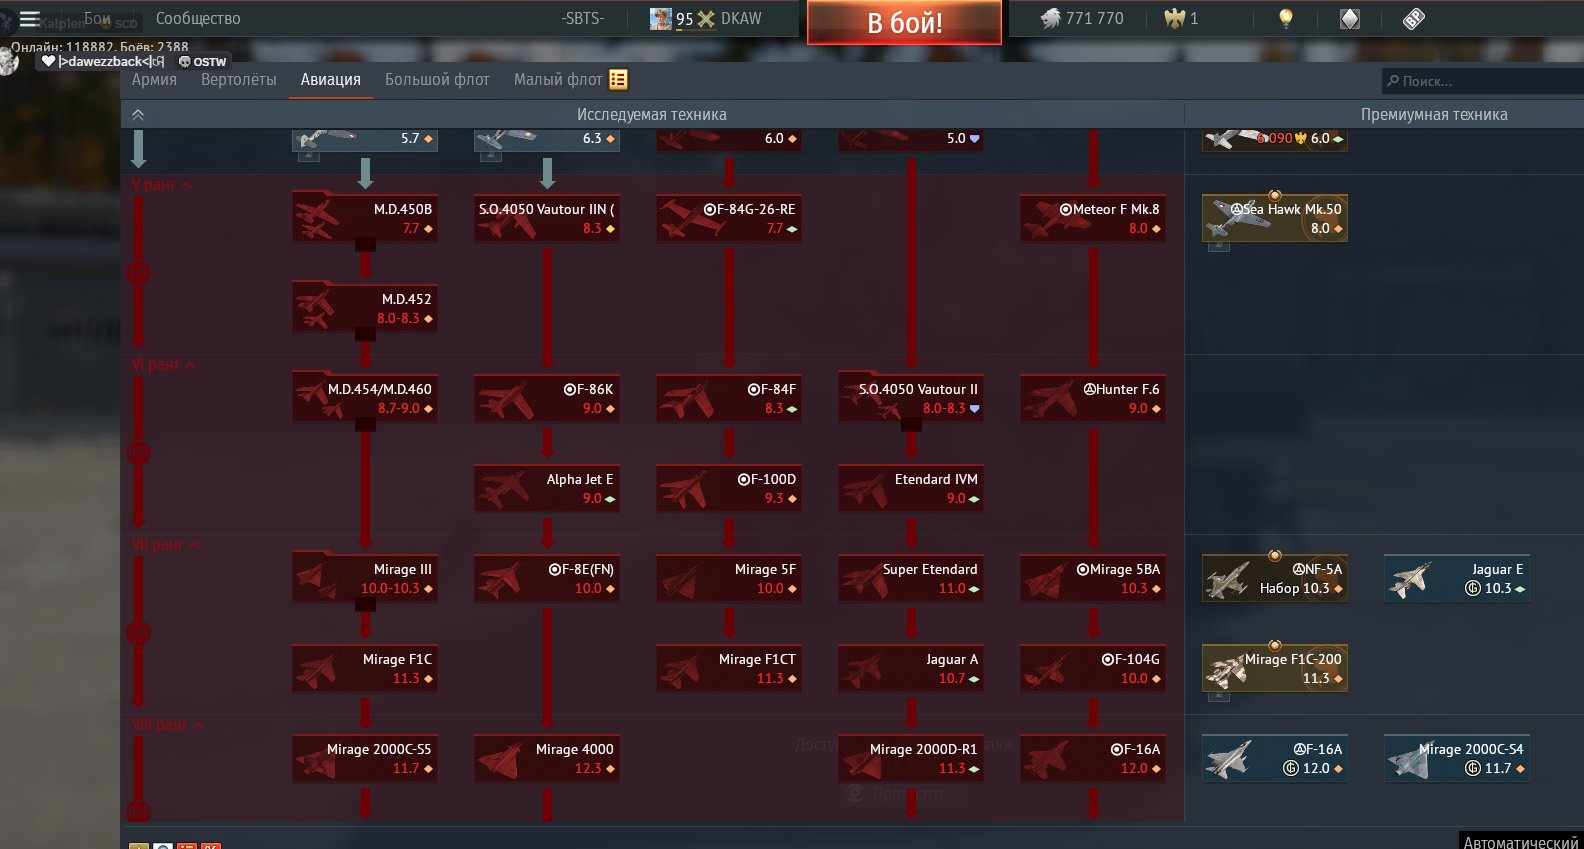
Task: Select the Mirage 2000C-S5 aircraft card
Action: [365, 758]
